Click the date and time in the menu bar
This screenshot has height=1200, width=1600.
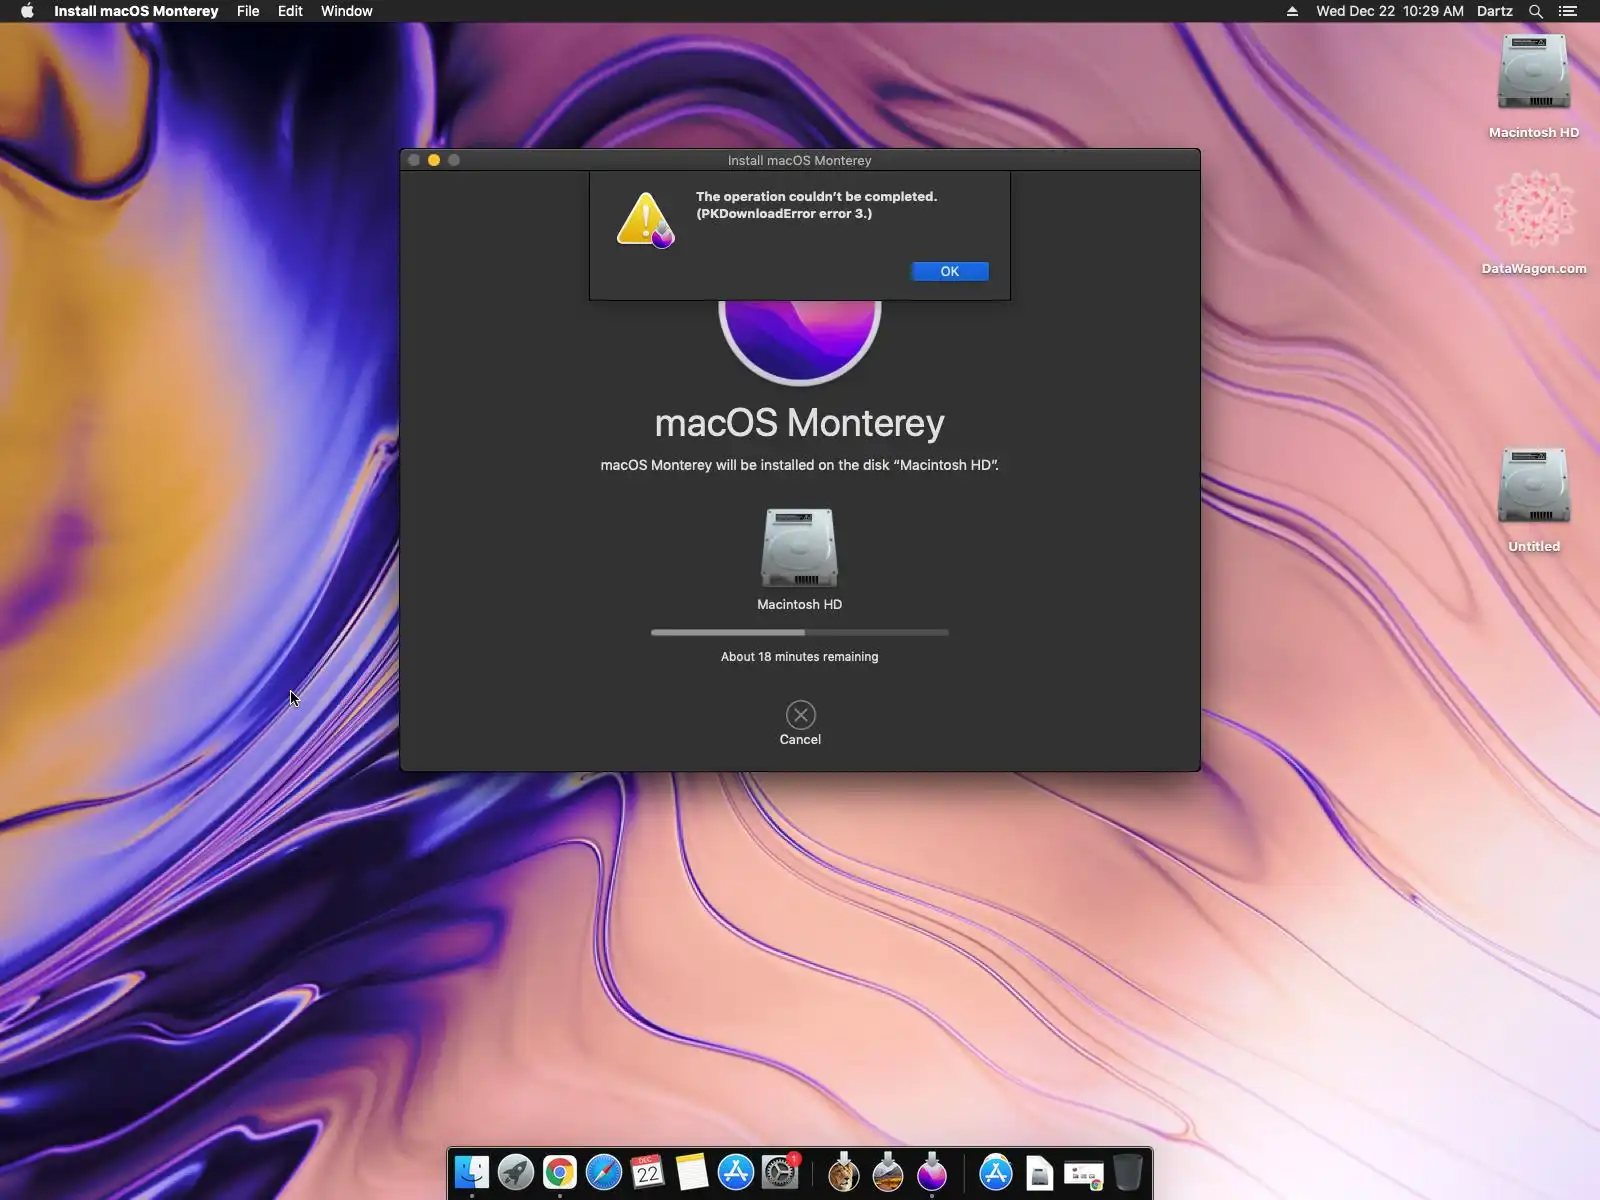(1390, 11)
